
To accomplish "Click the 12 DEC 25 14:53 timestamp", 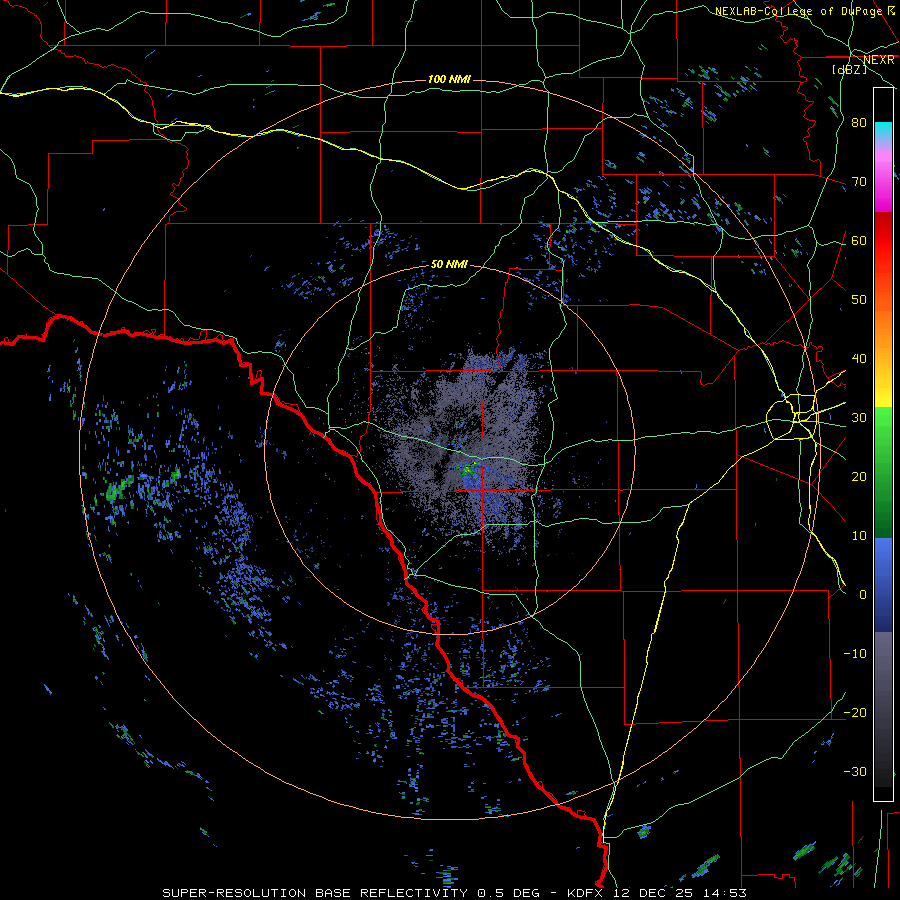I will 680,893.
